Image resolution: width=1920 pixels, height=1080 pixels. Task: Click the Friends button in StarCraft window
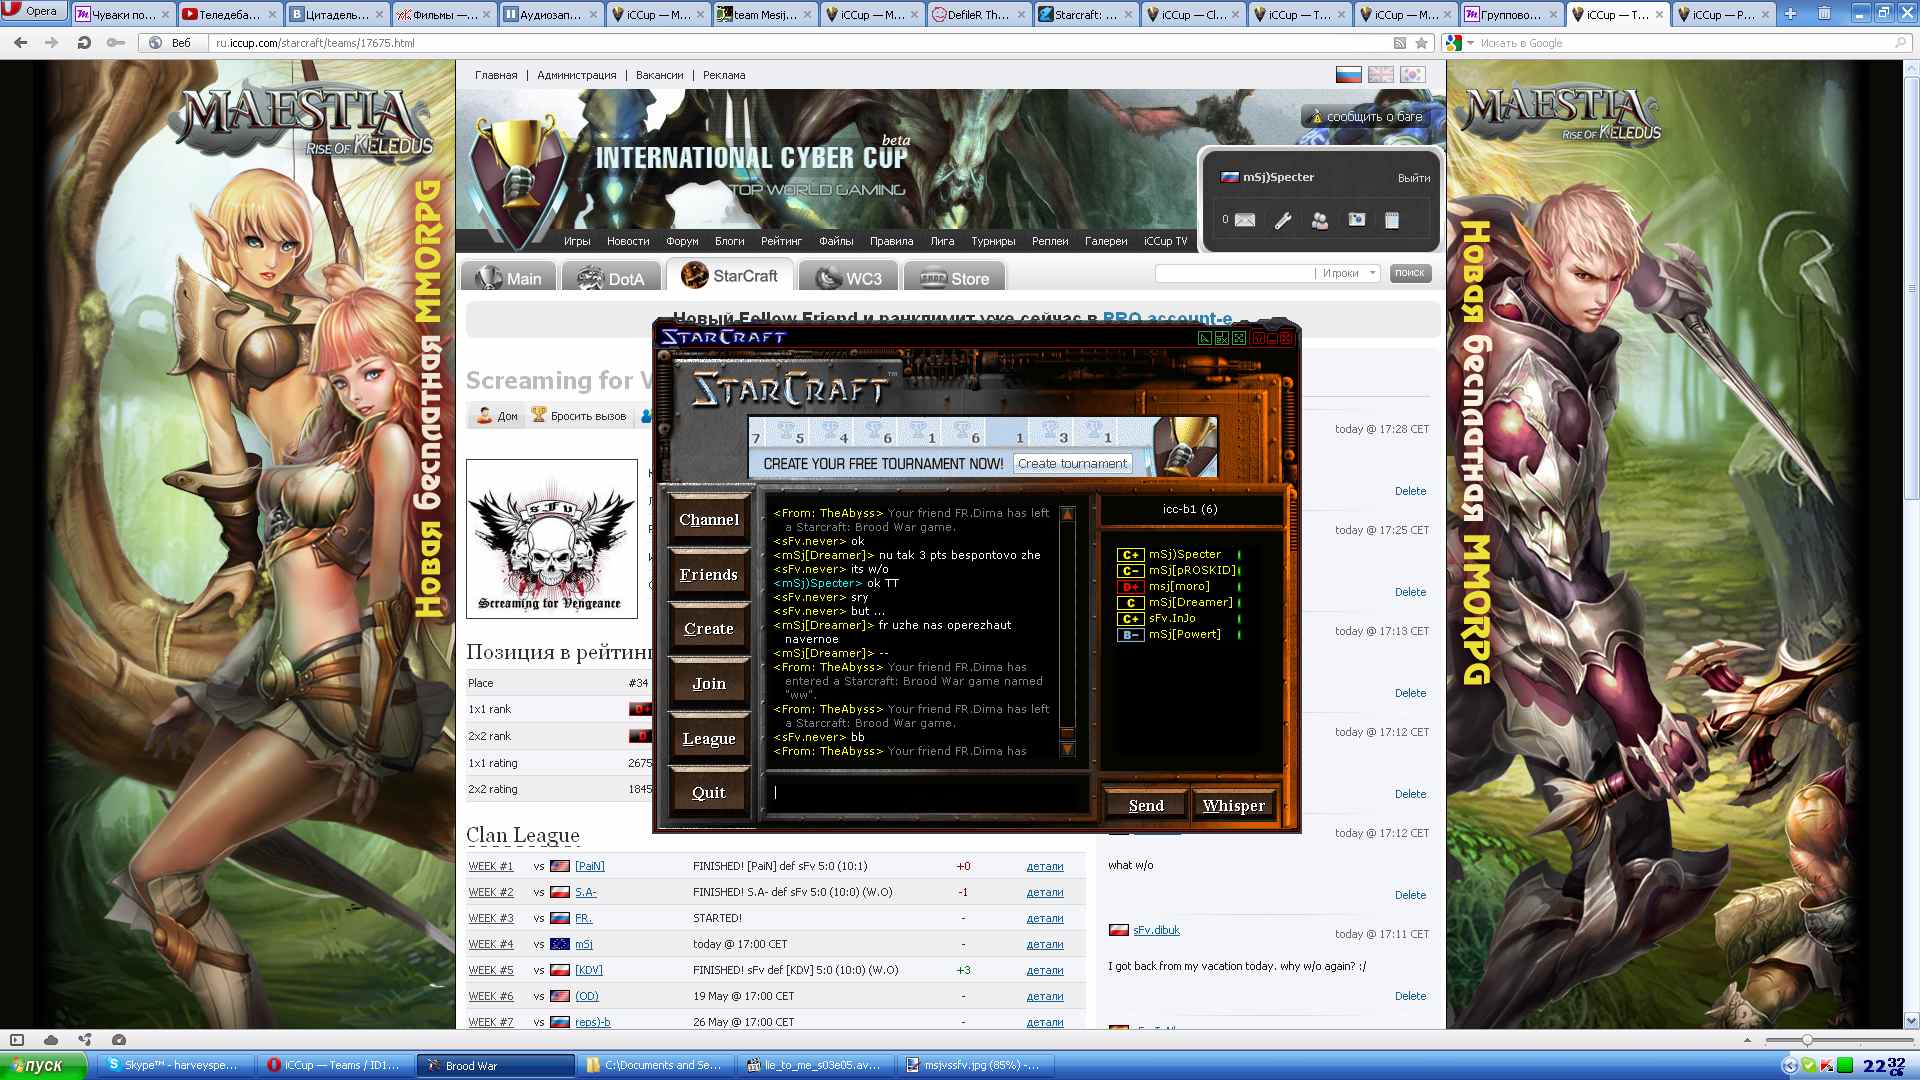pyautogui.click(x=709, y=575)
